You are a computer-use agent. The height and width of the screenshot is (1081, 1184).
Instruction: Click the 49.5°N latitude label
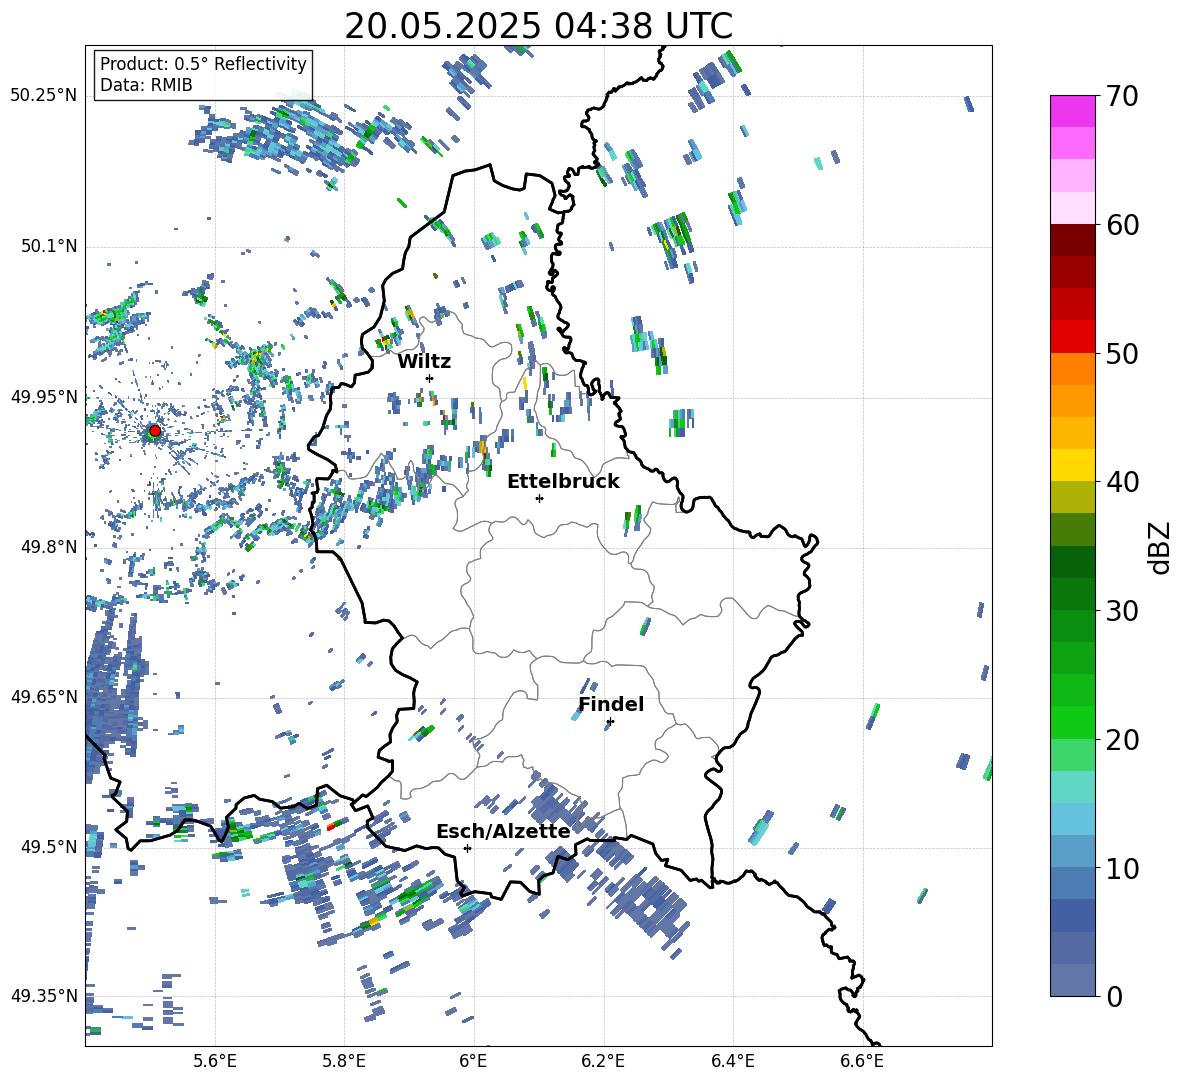tap(49, 846)
